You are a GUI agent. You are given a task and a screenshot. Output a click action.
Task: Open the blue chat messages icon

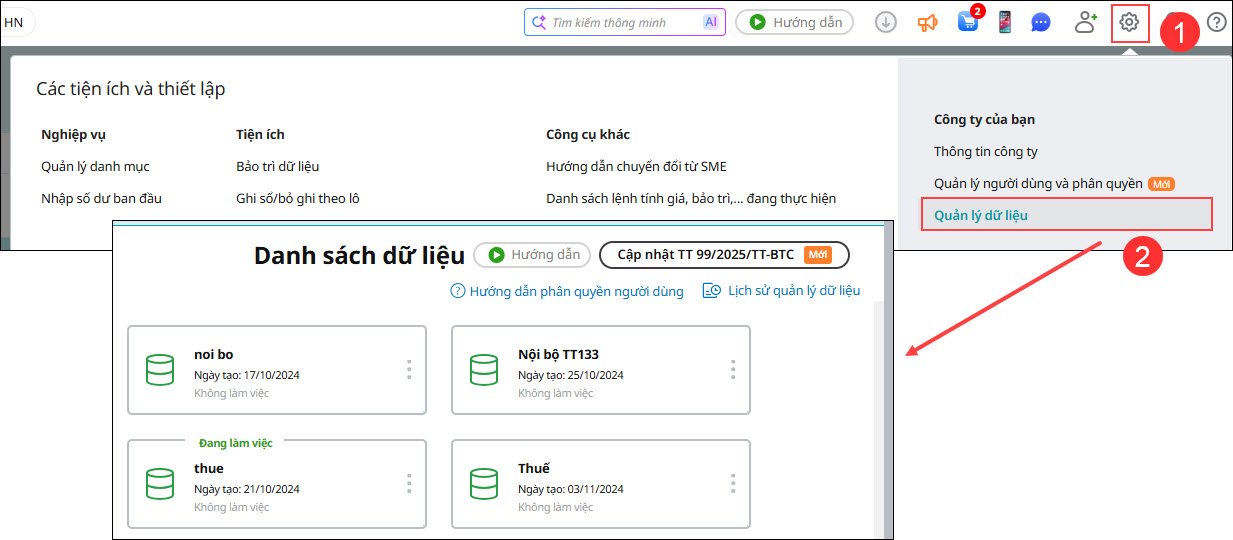point(1041,22)
